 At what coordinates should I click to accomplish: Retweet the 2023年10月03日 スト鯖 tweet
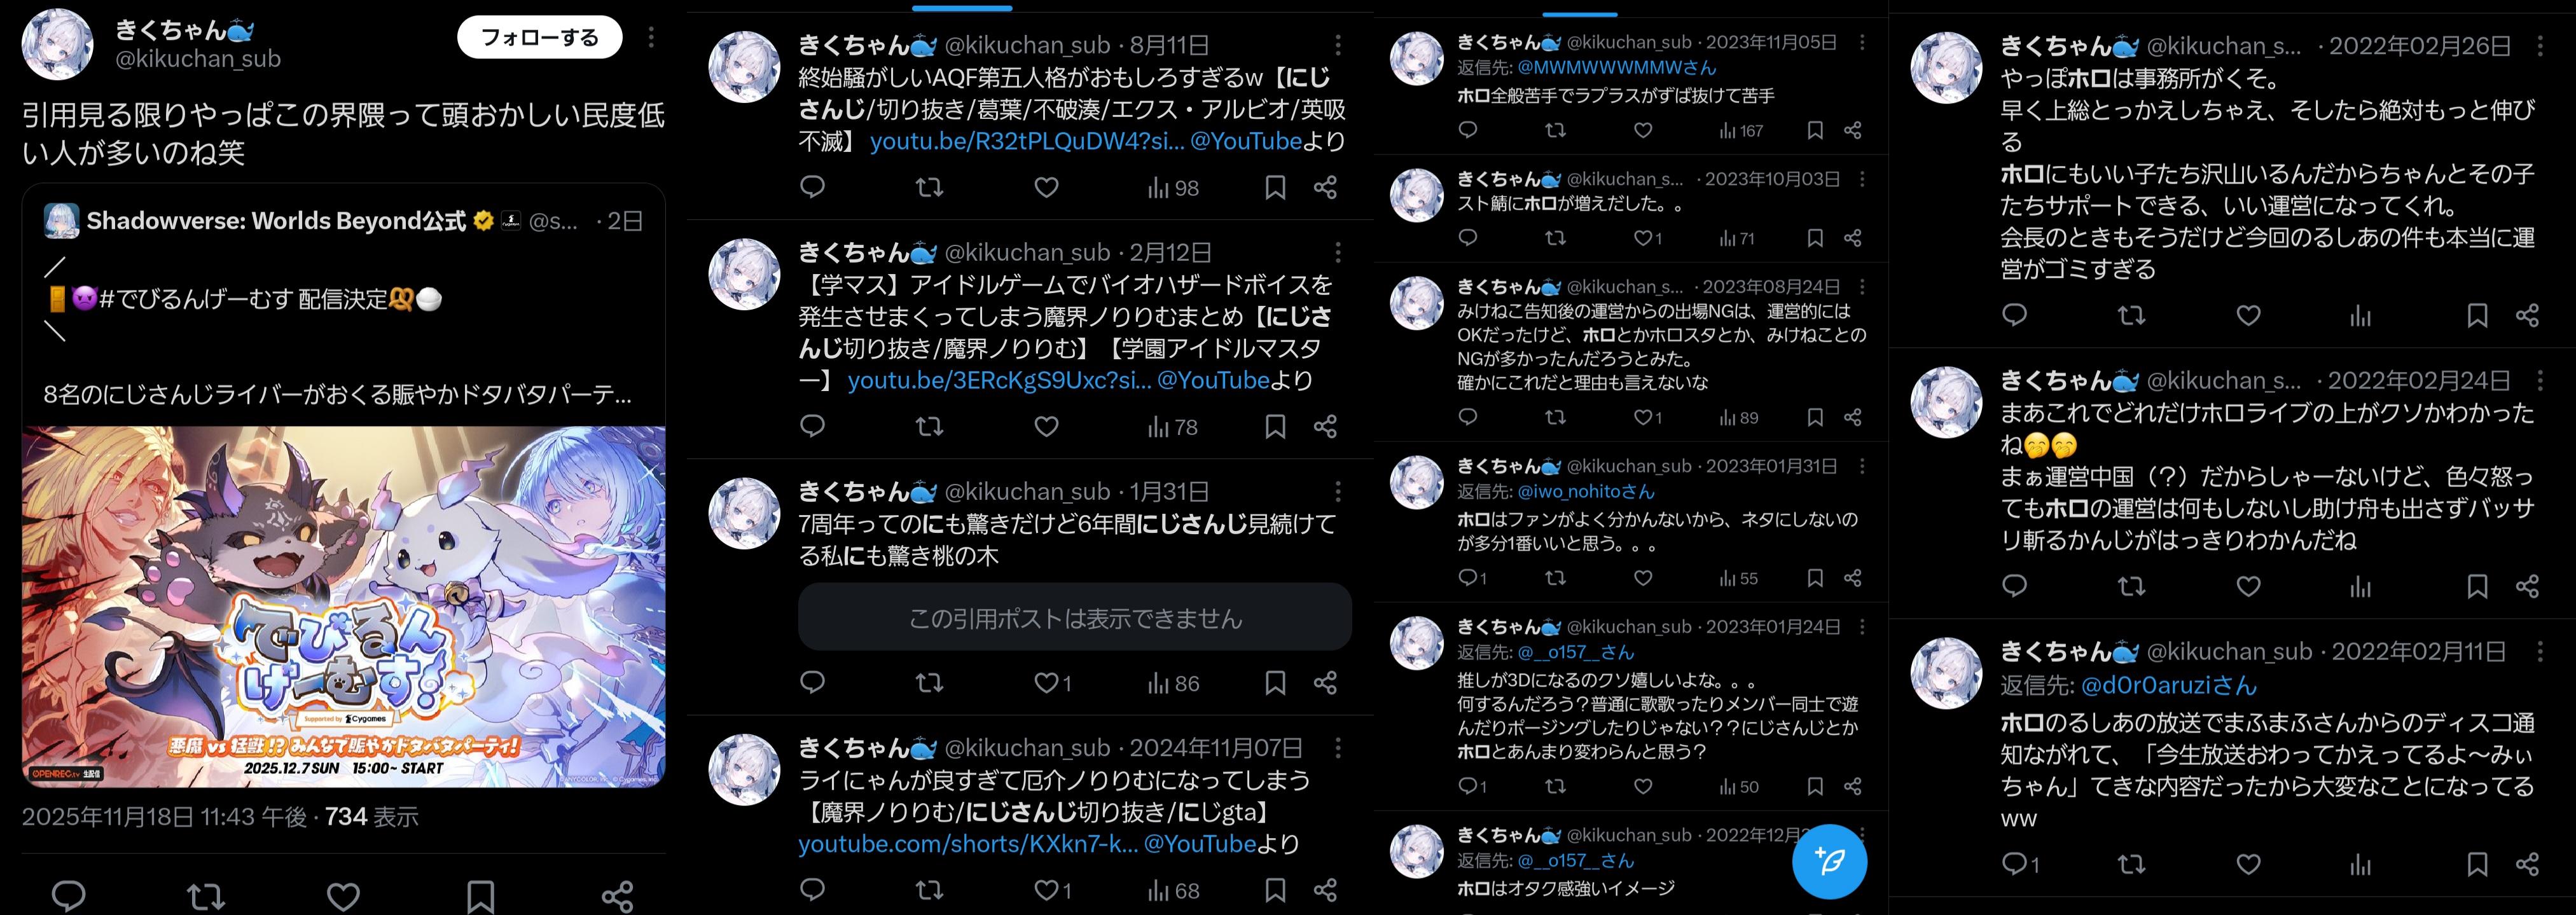point(1555,238)
